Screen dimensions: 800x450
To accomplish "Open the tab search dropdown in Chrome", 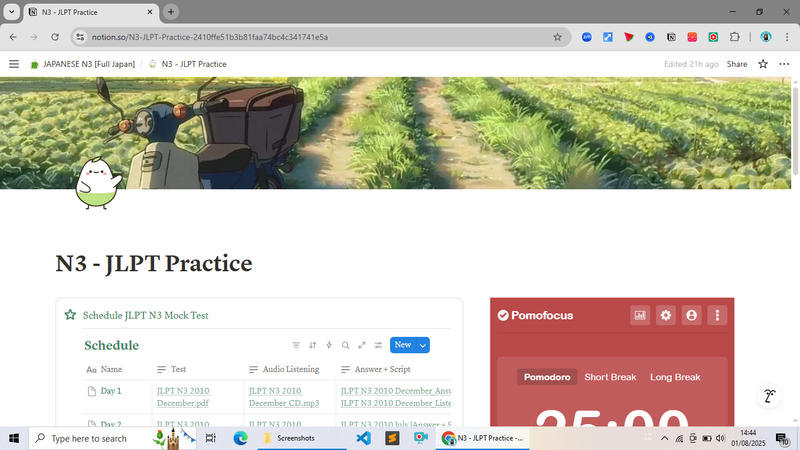I will pos(11,12).
